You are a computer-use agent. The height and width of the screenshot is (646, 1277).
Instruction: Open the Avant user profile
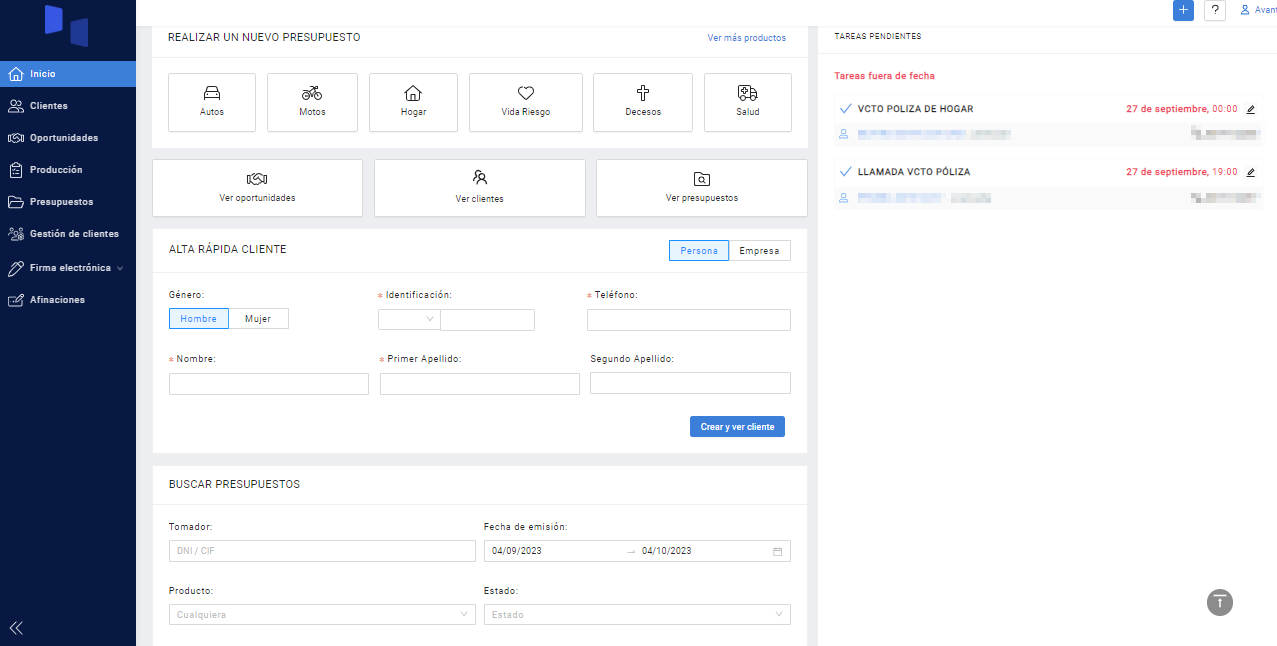tap(1258, 10)
